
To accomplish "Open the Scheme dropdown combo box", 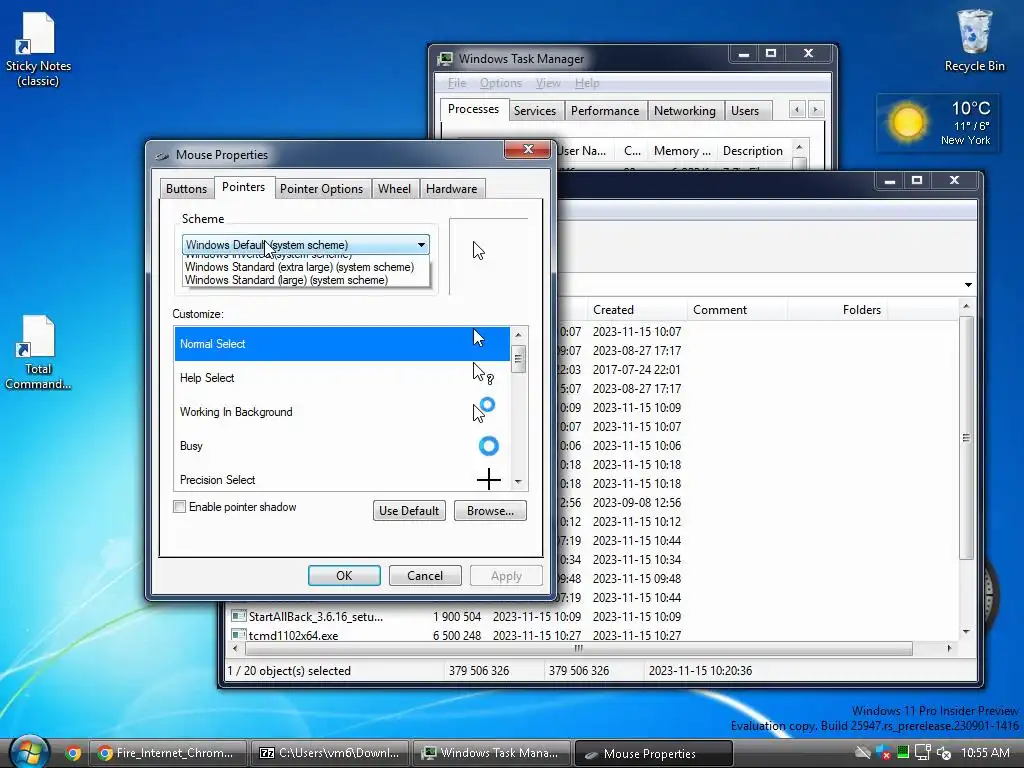I will (x=305, y=245).
